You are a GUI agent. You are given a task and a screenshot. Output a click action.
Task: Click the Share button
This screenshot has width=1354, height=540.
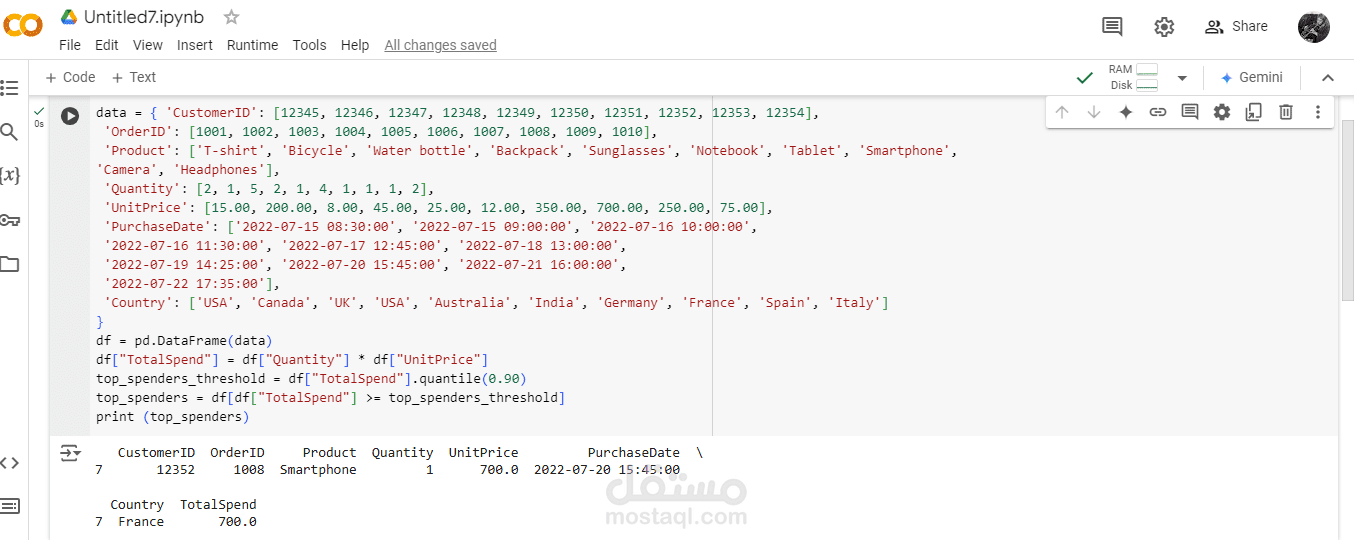click(x=1236, y=27)
